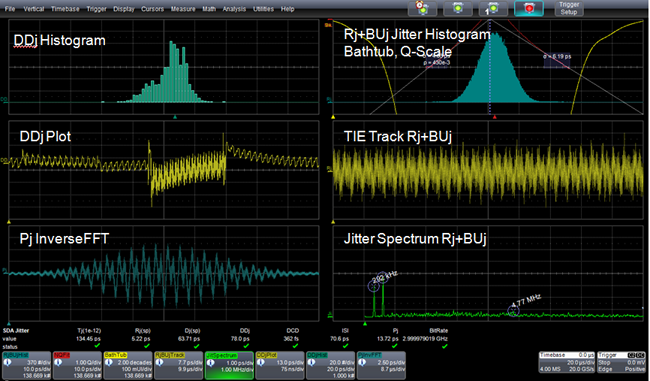Viewport: 650px width, 381px height.
Task: Open the Trigger descriptor box
Action: coord(621,362)
